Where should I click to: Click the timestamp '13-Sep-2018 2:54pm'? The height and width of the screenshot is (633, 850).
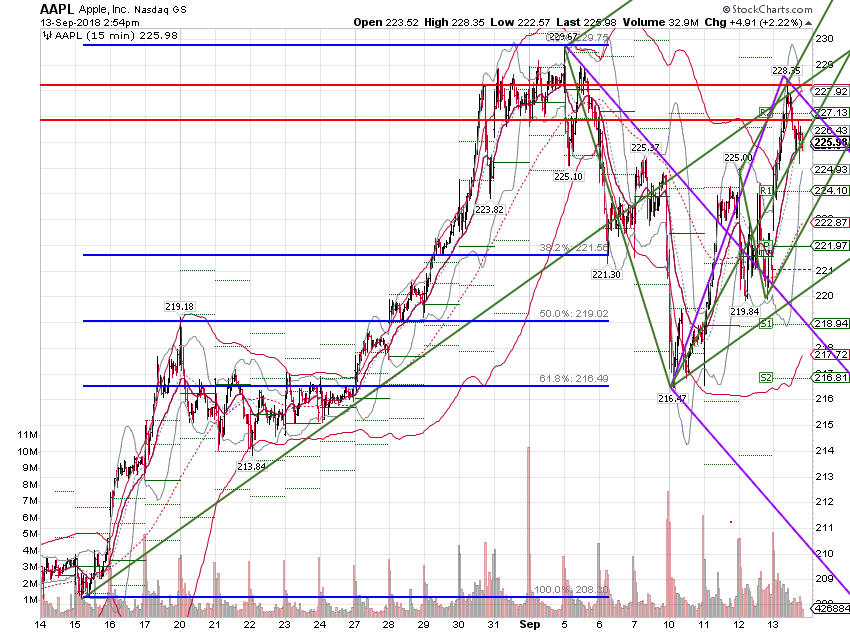coord(89,23)
